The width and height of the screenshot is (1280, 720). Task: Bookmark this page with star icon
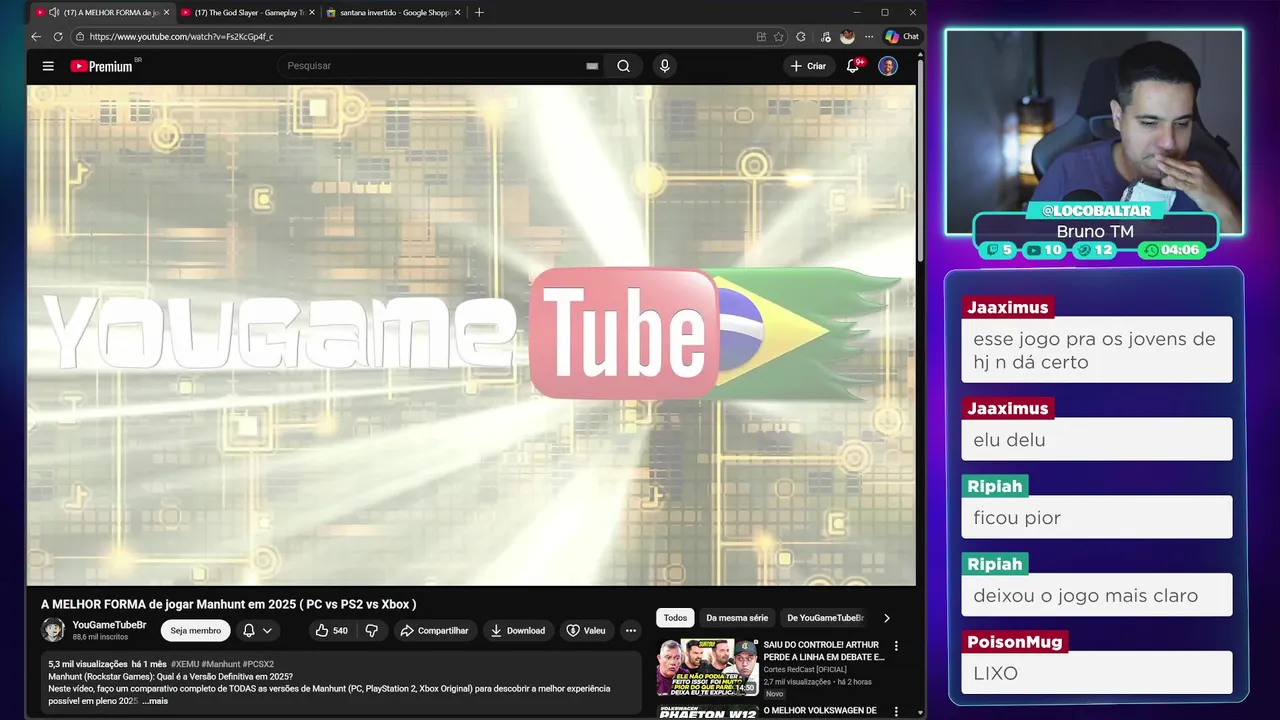(779, 36)
